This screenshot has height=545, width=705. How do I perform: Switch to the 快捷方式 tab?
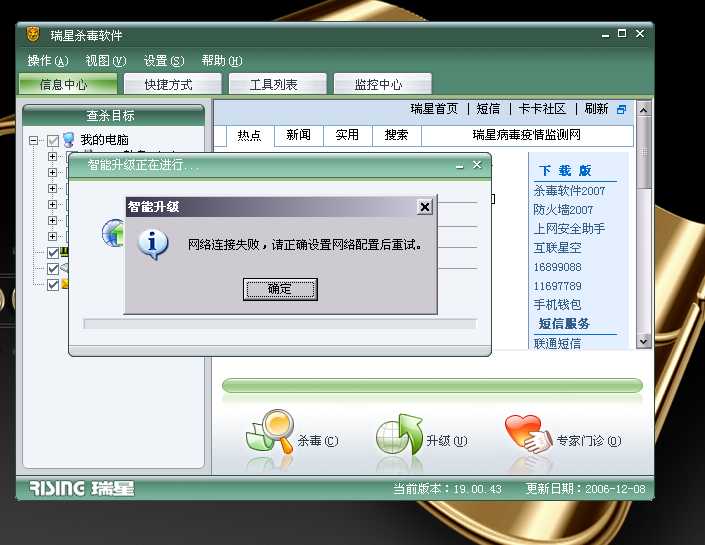pyautogui.click(x=173, y=84)
